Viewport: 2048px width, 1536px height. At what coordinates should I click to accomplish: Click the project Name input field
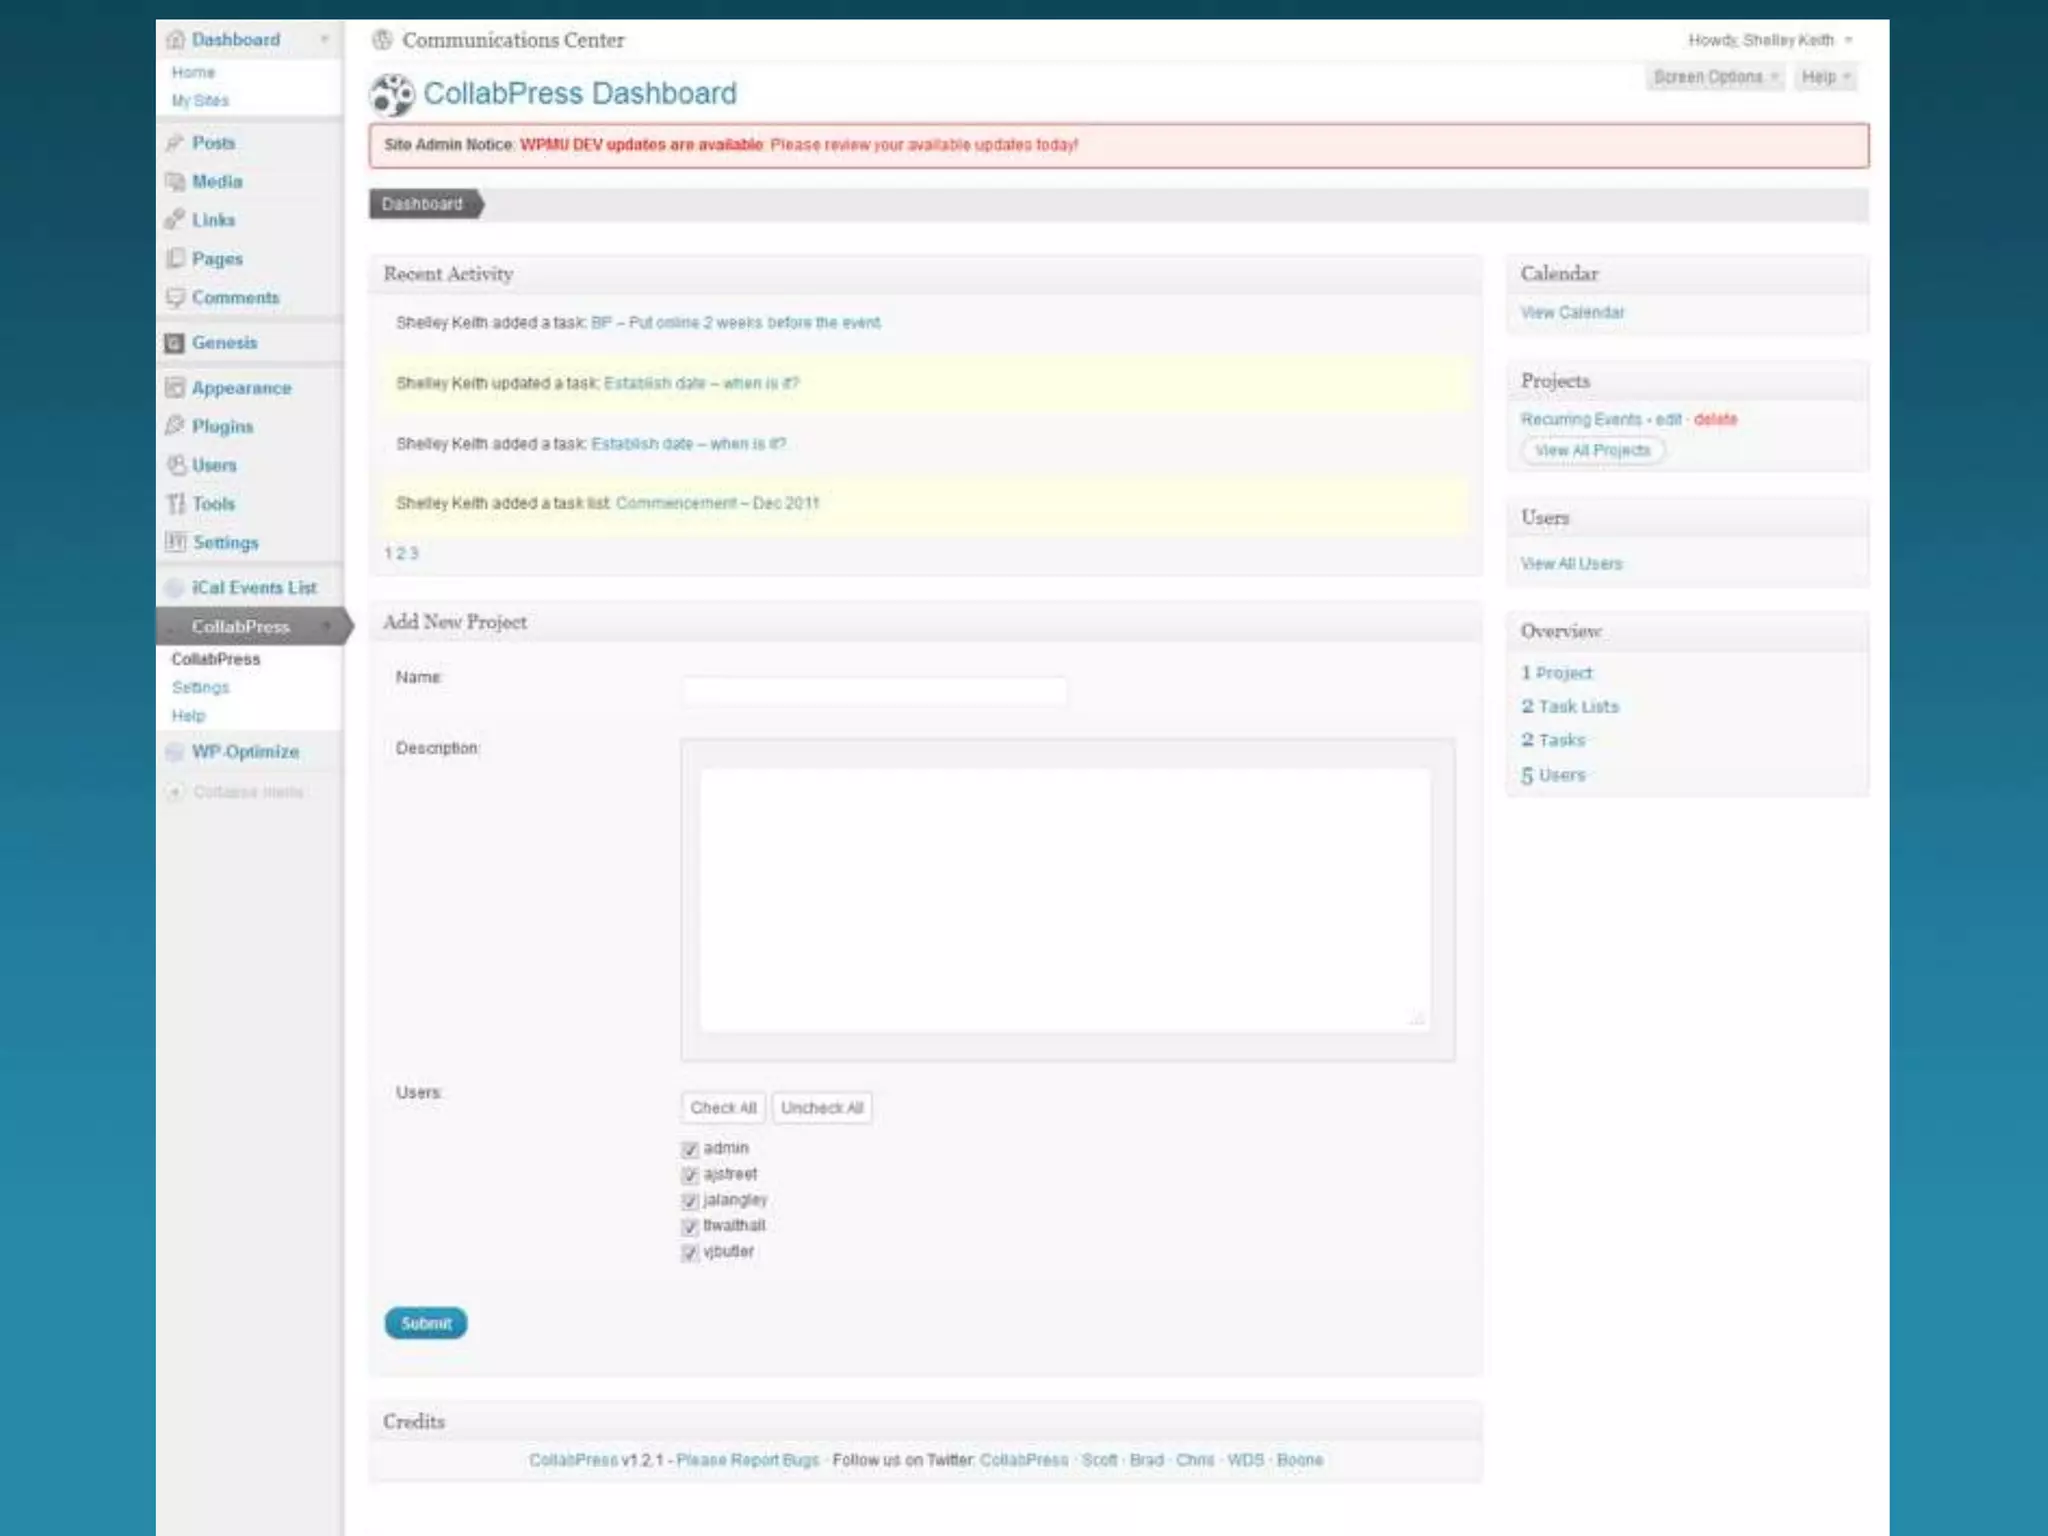point(874,690)
